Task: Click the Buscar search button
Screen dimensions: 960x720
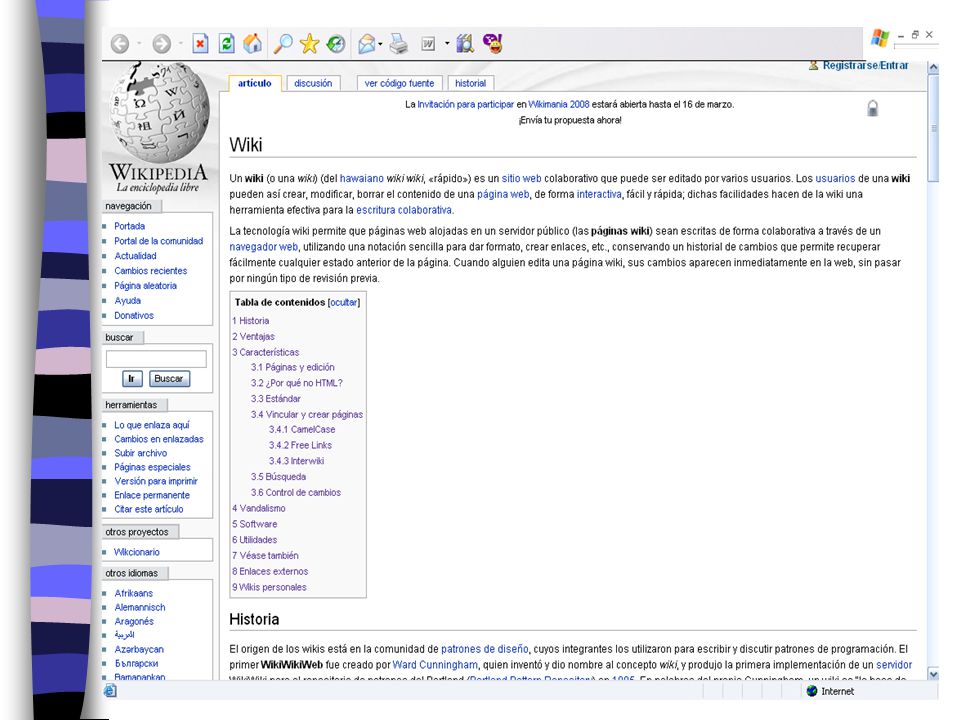Action: 168,379
